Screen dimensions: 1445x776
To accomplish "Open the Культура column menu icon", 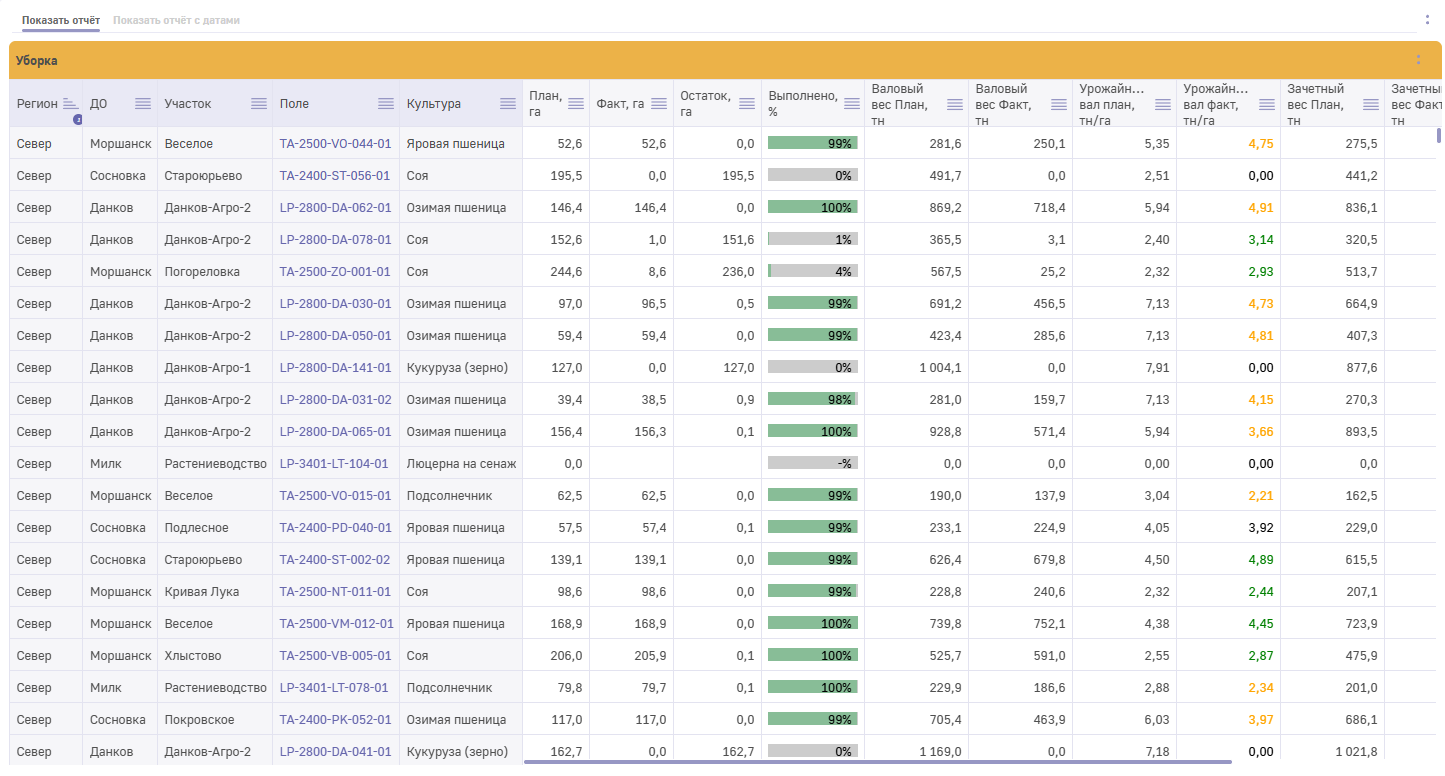I will click(x=509, y=104).
